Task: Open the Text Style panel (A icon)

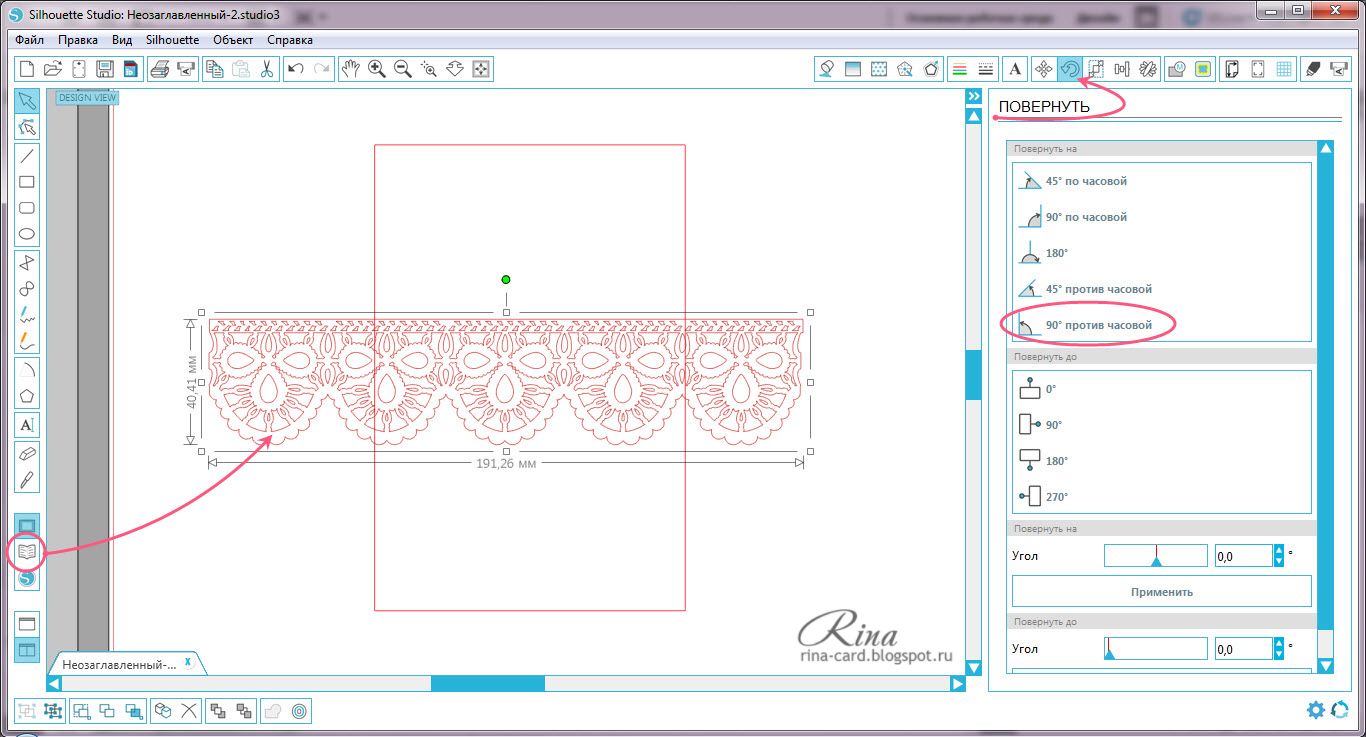Action: tap(1015, 69)
